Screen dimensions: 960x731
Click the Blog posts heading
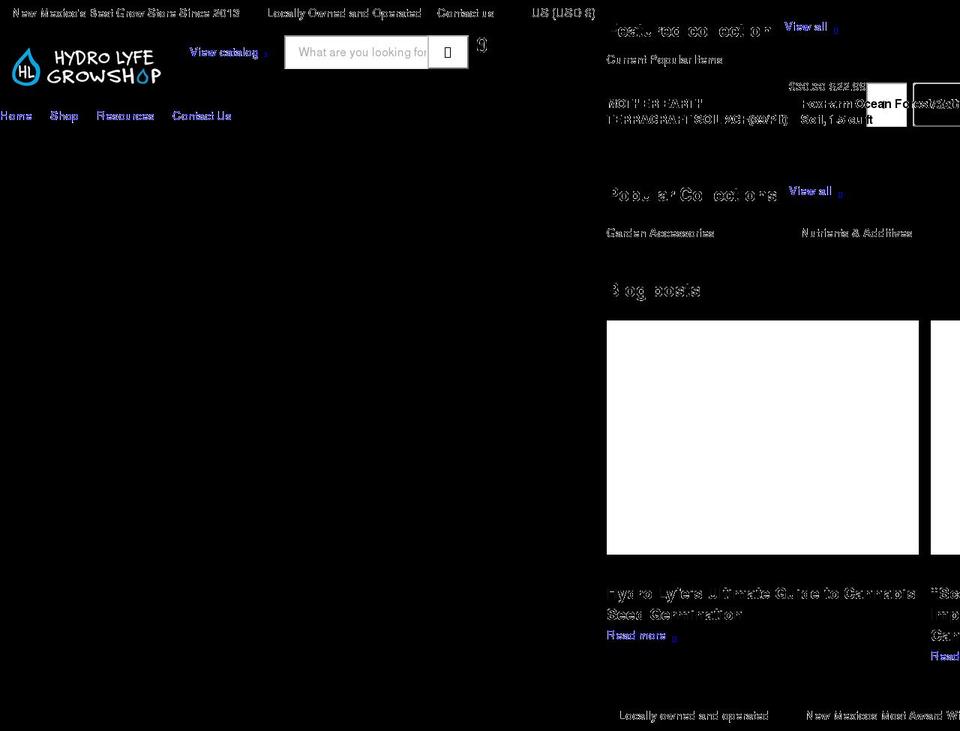coord(654,290)
